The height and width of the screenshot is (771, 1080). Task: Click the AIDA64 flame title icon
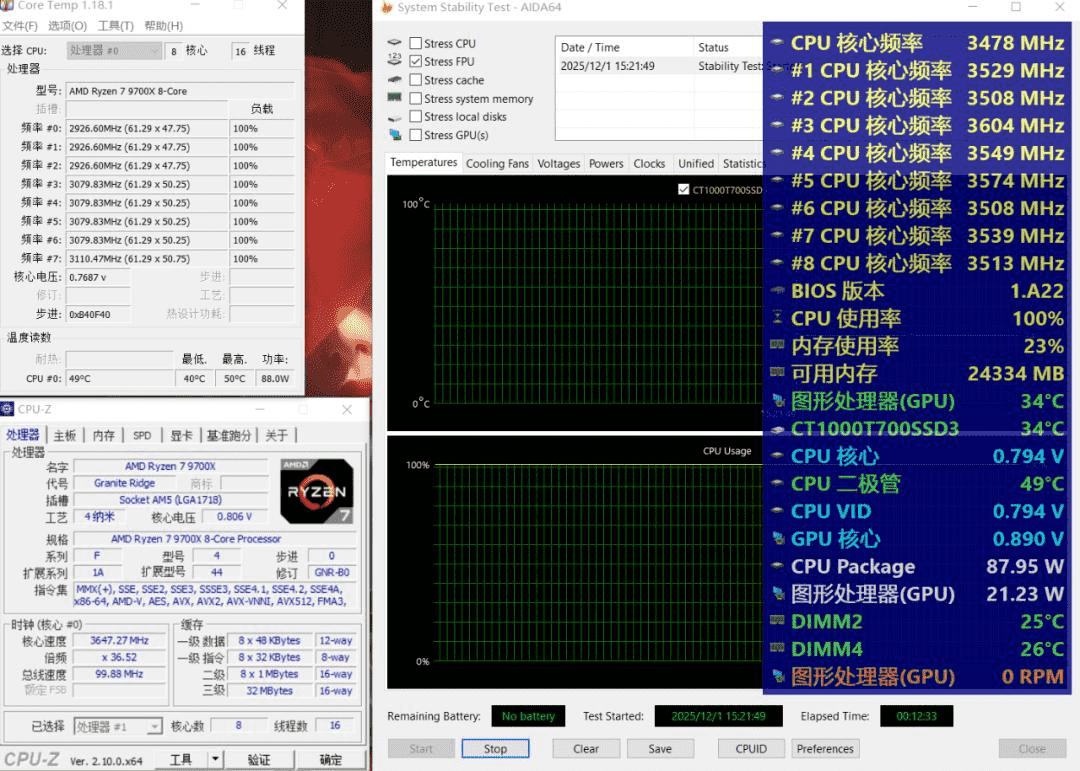point(386,8)
